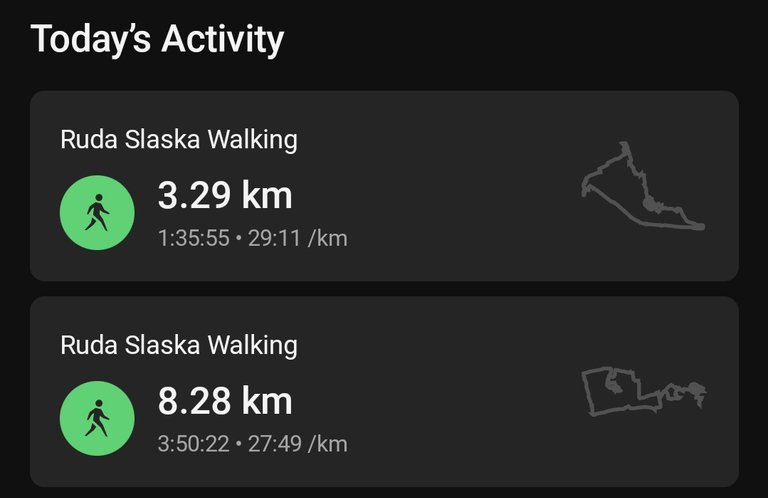Tap the dot between 1:35:55 and 29:11

pos(239,238)
